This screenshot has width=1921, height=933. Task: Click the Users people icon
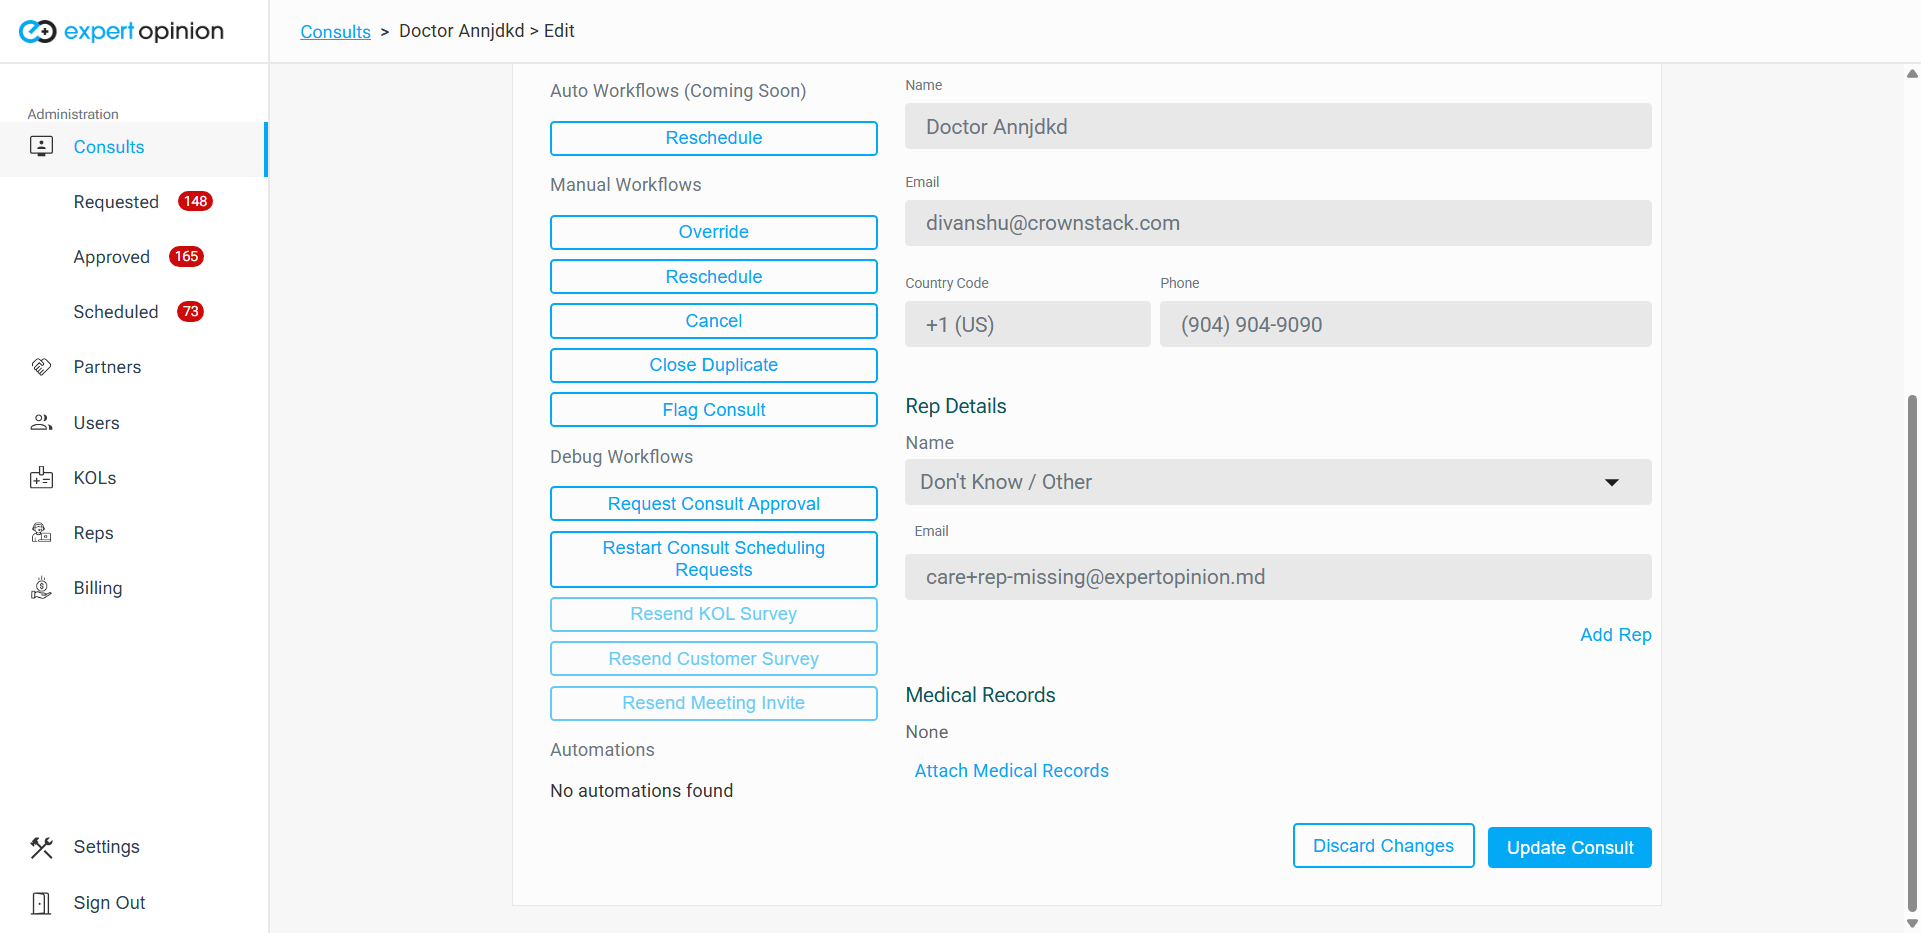41,423
